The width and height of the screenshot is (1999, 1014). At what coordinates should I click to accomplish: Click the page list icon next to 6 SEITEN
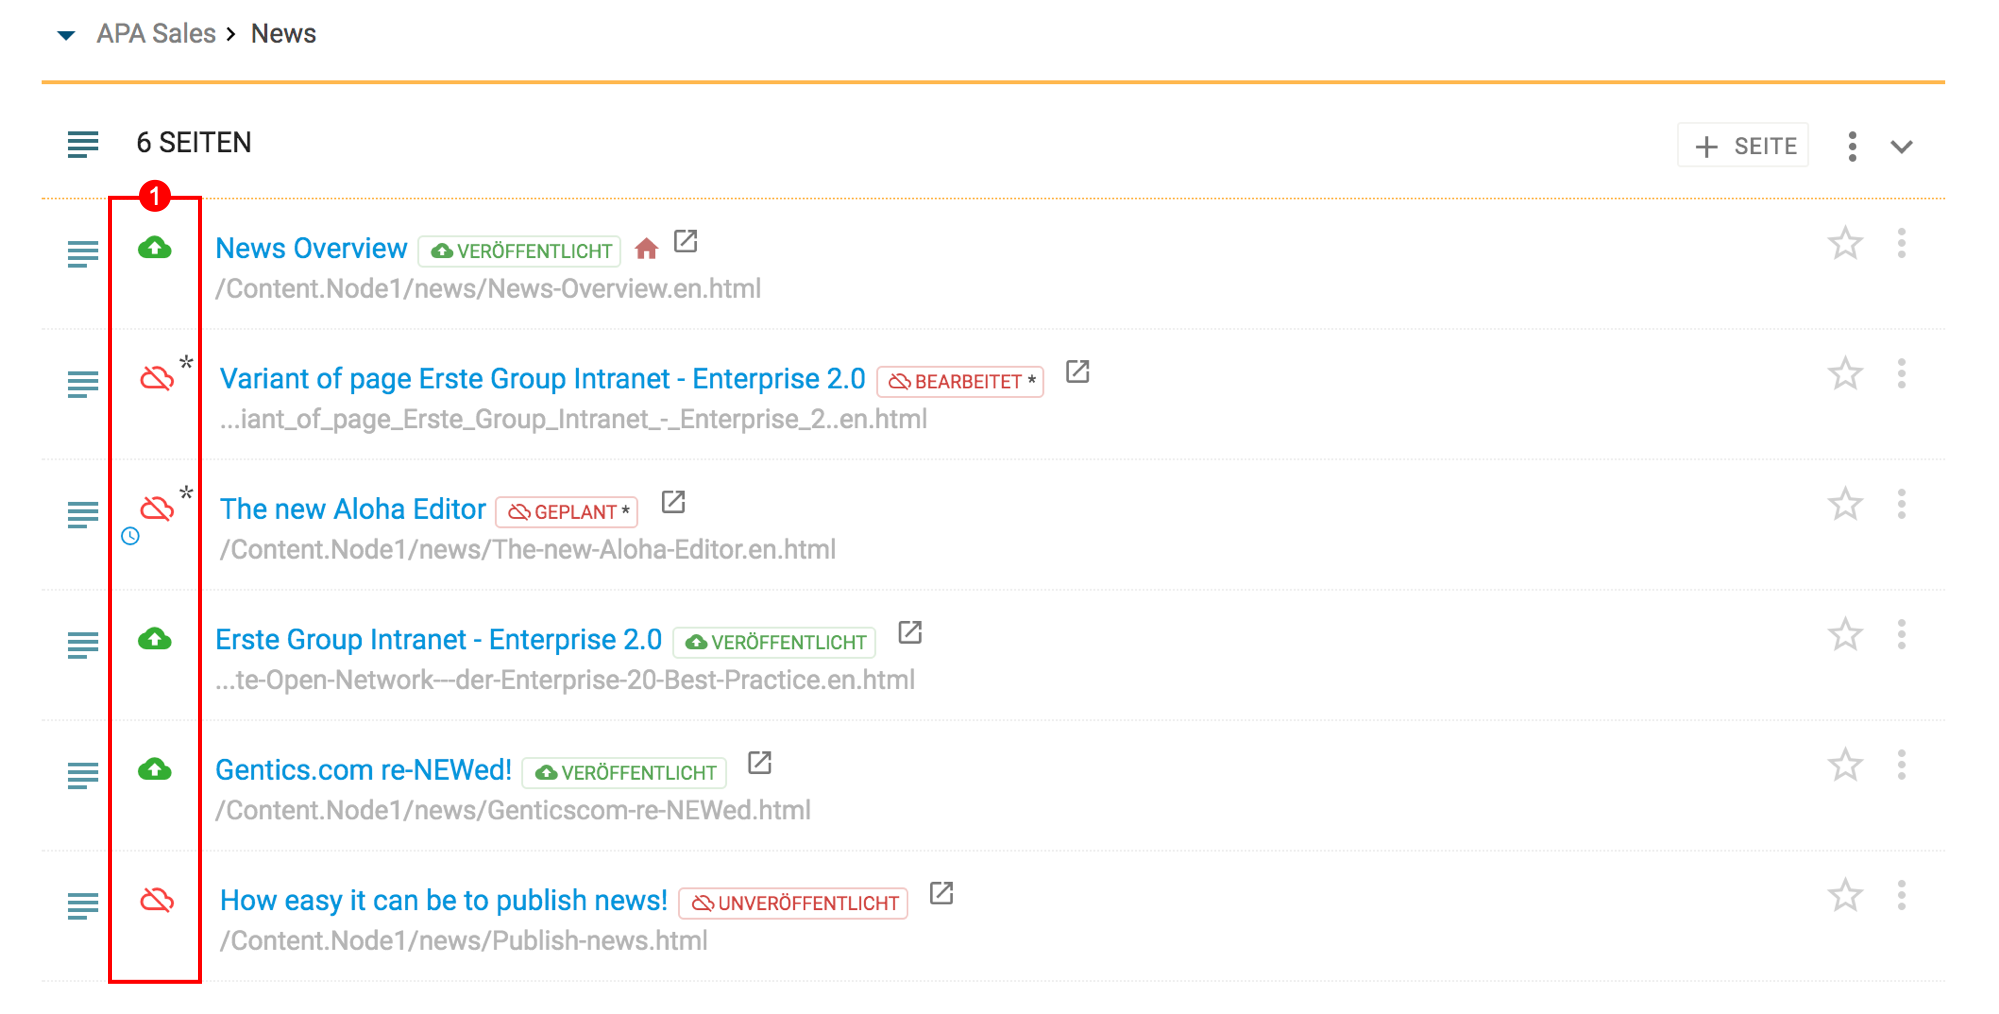(83, 144)
